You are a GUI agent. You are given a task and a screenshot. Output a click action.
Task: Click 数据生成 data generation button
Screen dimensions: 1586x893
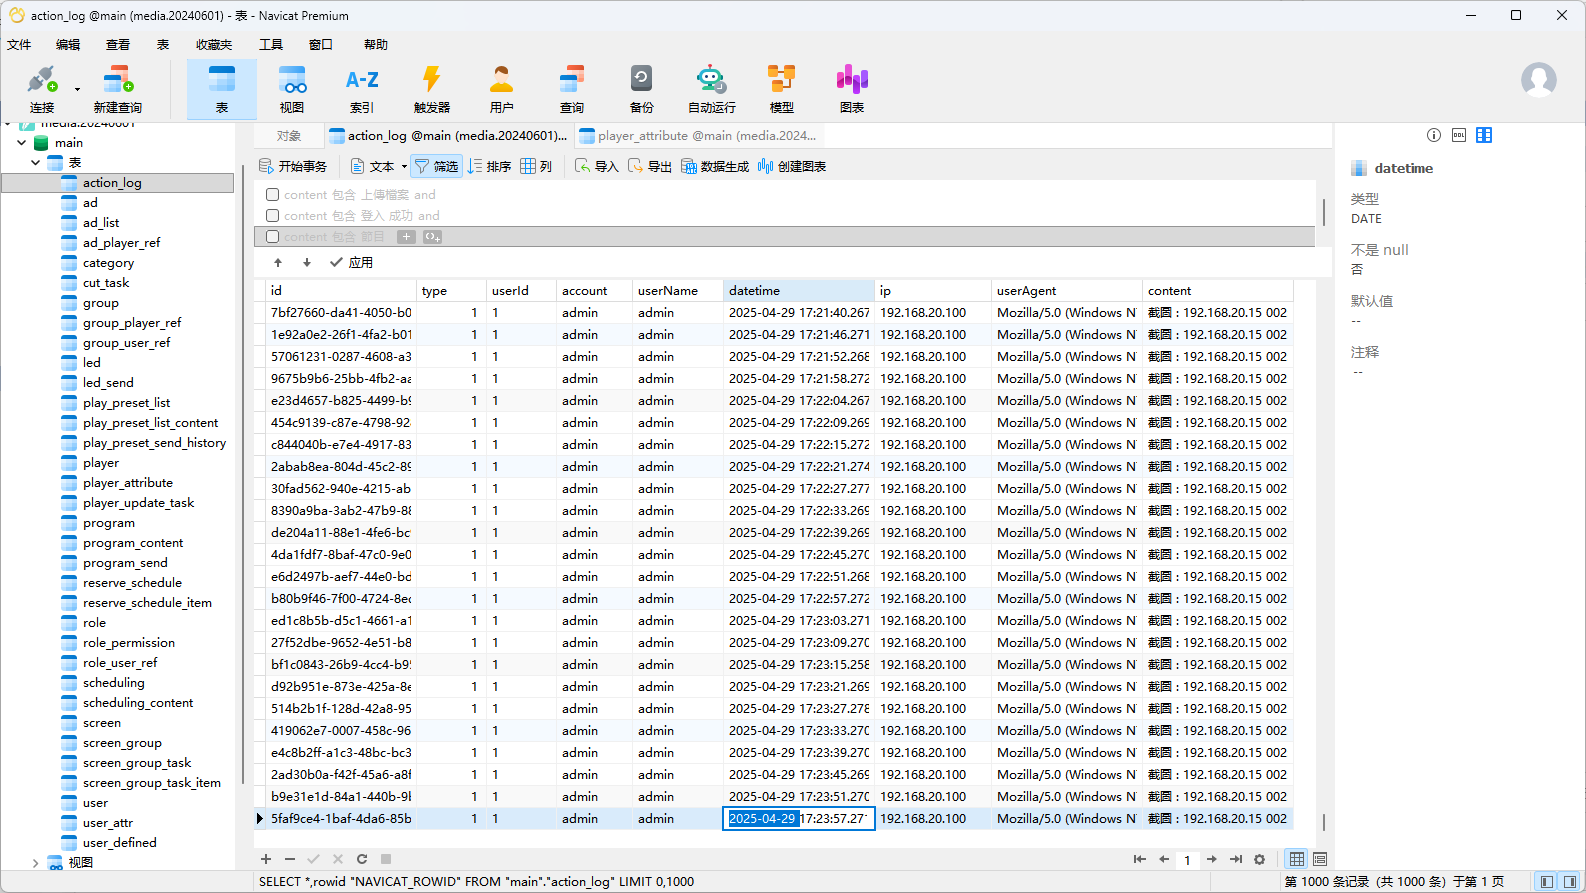tap(715, 166)
